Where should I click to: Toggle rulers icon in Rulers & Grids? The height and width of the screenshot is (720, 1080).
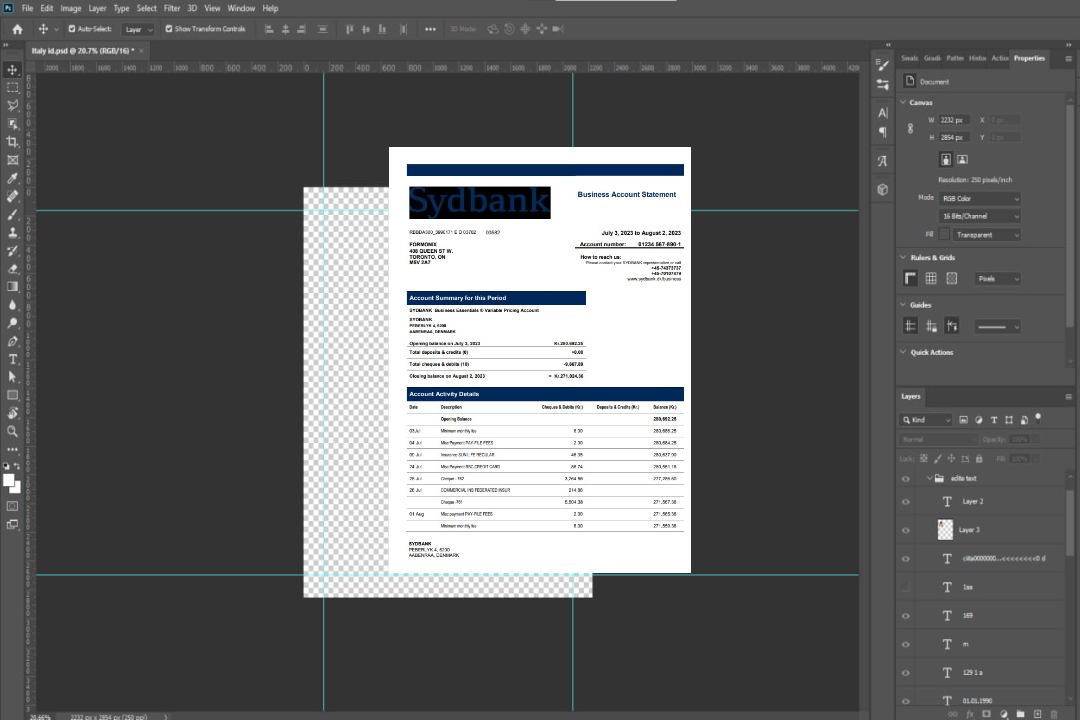911,278
